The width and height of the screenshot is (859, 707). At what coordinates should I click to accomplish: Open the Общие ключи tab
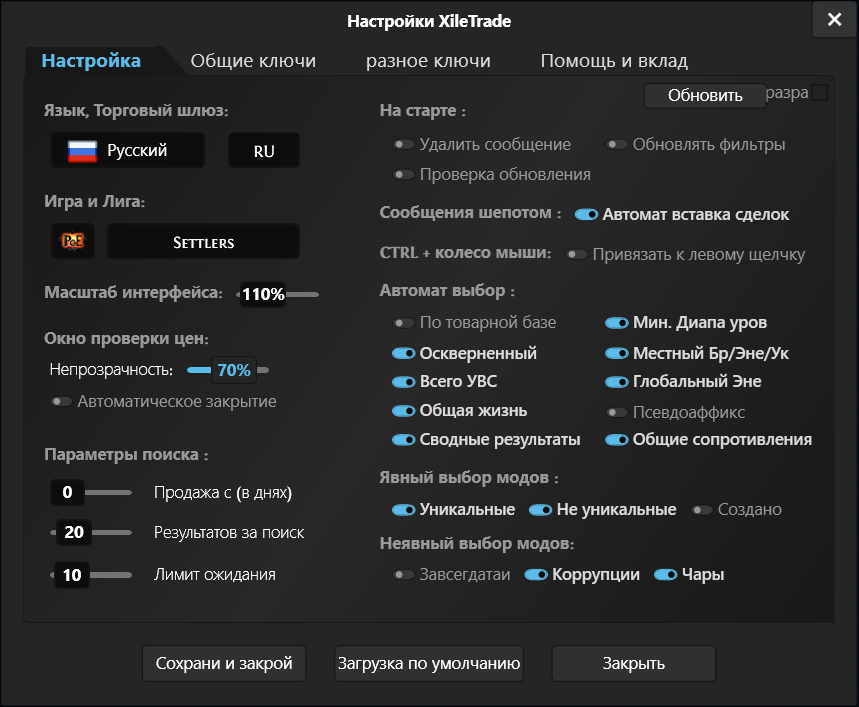[253, 60]
